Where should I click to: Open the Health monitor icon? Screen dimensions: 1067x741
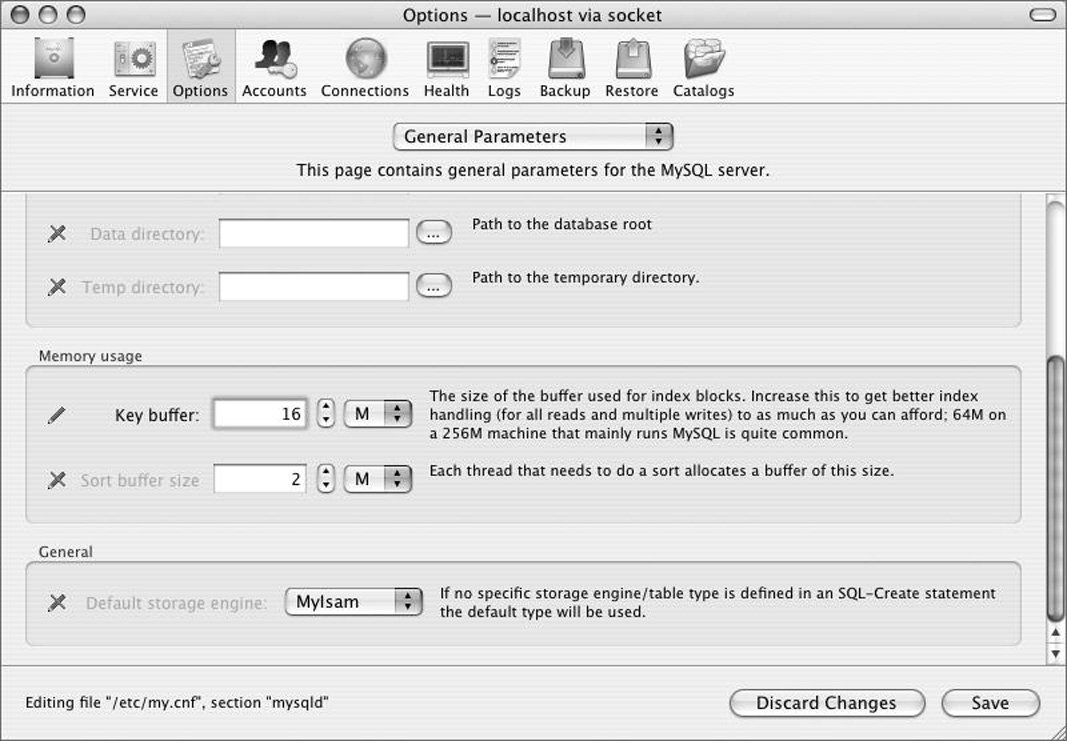(x=446, y=68)
